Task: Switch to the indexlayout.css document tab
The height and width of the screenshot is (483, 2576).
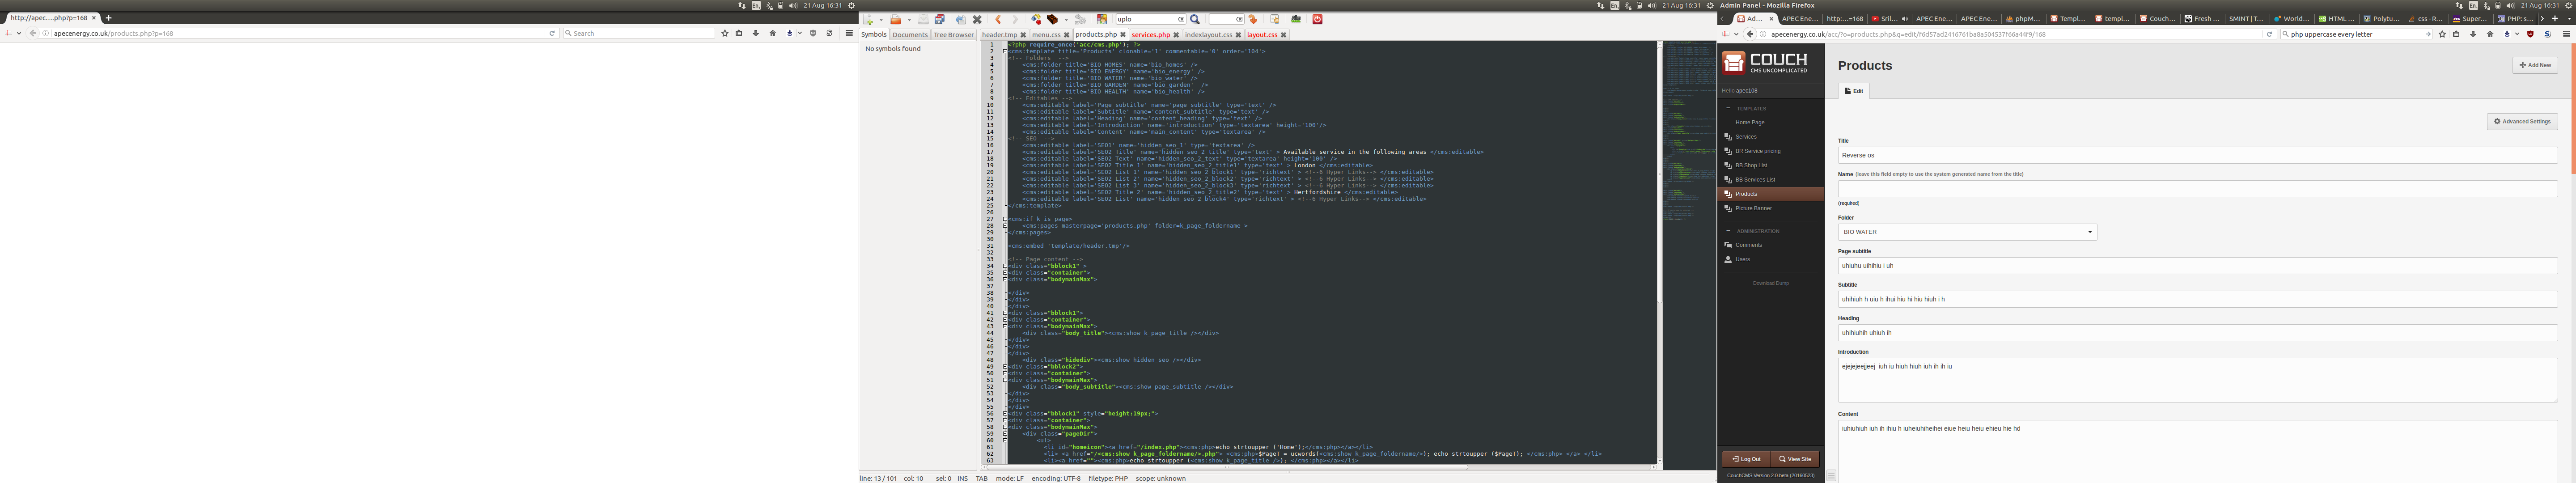Action: click(x=1208, y=34)
